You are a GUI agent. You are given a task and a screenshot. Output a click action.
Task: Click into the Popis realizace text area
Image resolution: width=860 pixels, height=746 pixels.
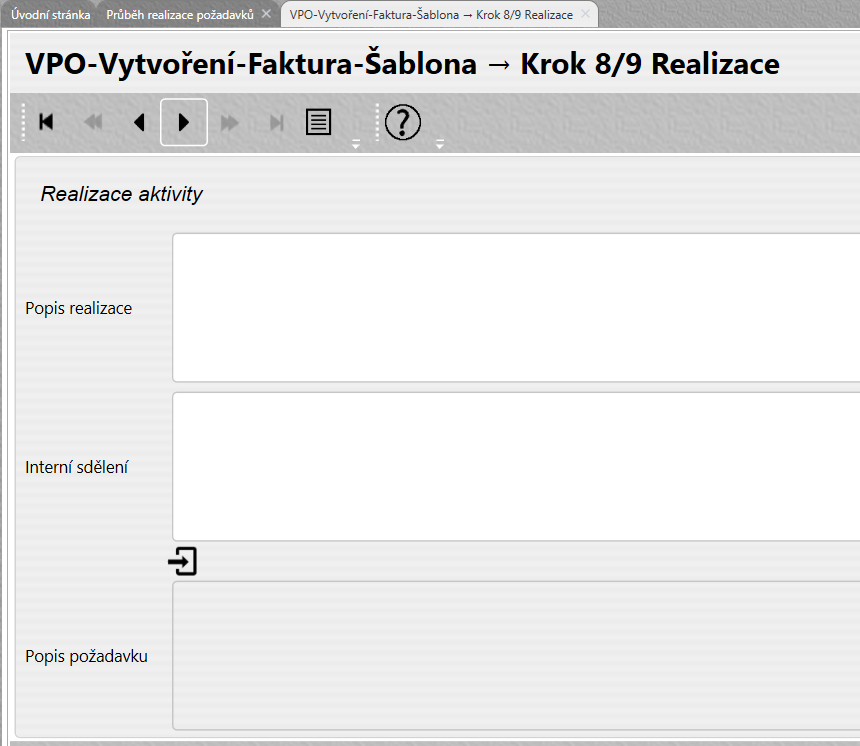pos(515,308)
